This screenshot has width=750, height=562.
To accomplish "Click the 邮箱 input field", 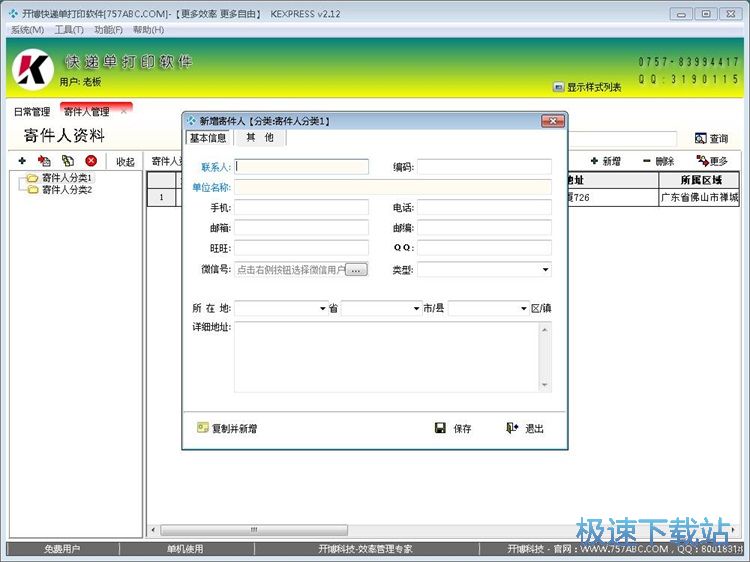I will pos(301,228).
